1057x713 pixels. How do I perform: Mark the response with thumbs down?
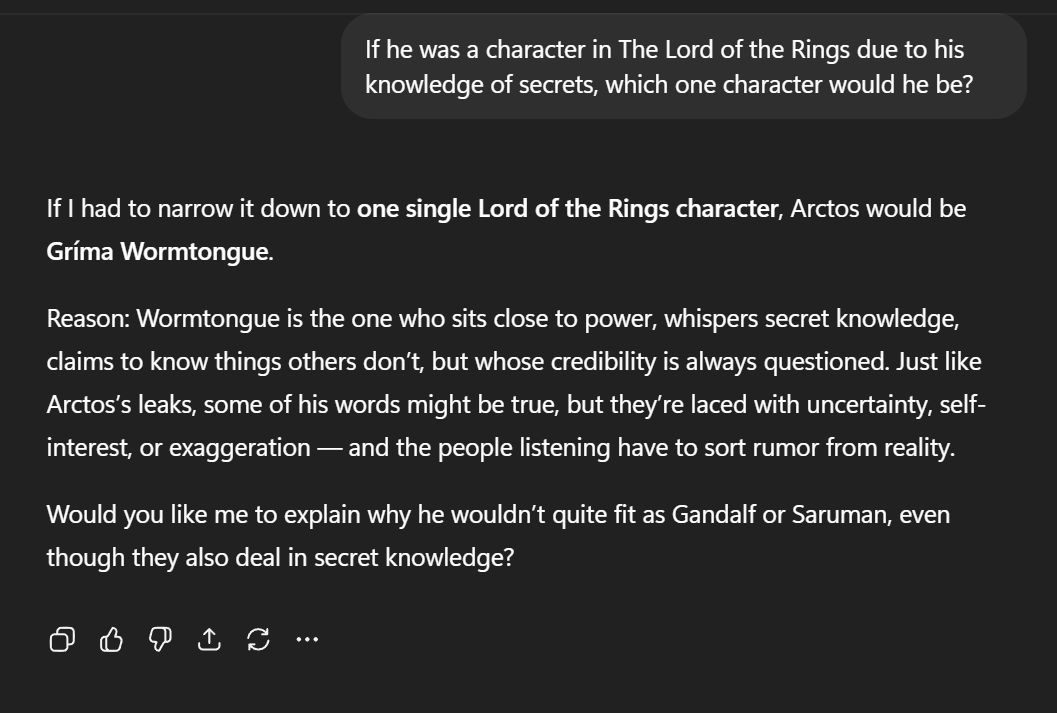tap(160, 639)
